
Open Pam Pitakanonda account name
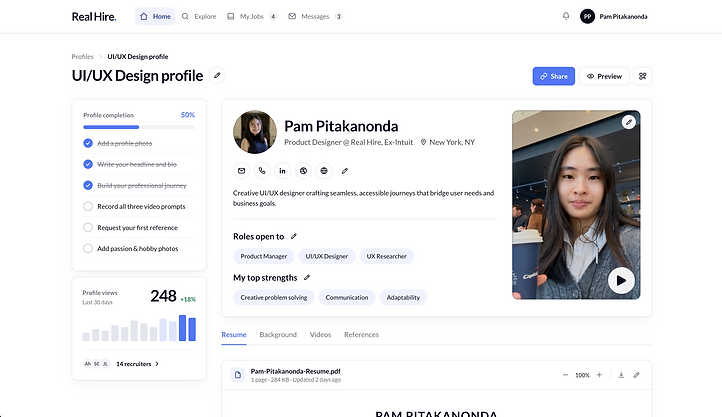pos(623,17)
